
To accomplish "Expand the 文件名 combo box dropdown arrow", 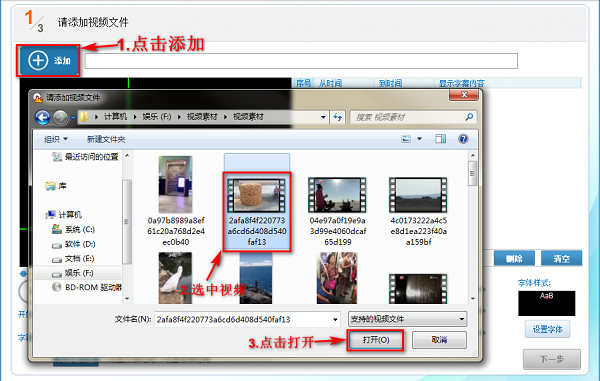I will click(x=335, y=319).
